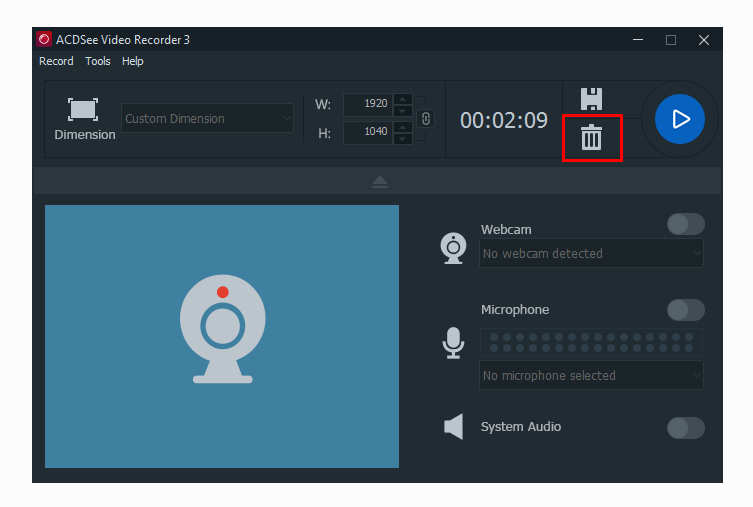The image size is (753, 507).
Task: Collapse the settings panel with the up arrow
Action: (380, 181)
